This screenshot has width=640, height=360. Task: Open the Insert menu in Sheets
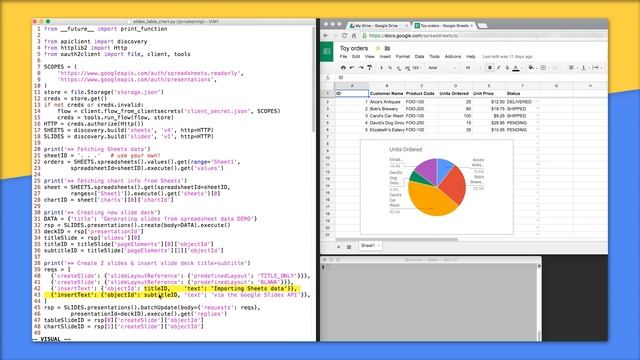pos(385,57)
